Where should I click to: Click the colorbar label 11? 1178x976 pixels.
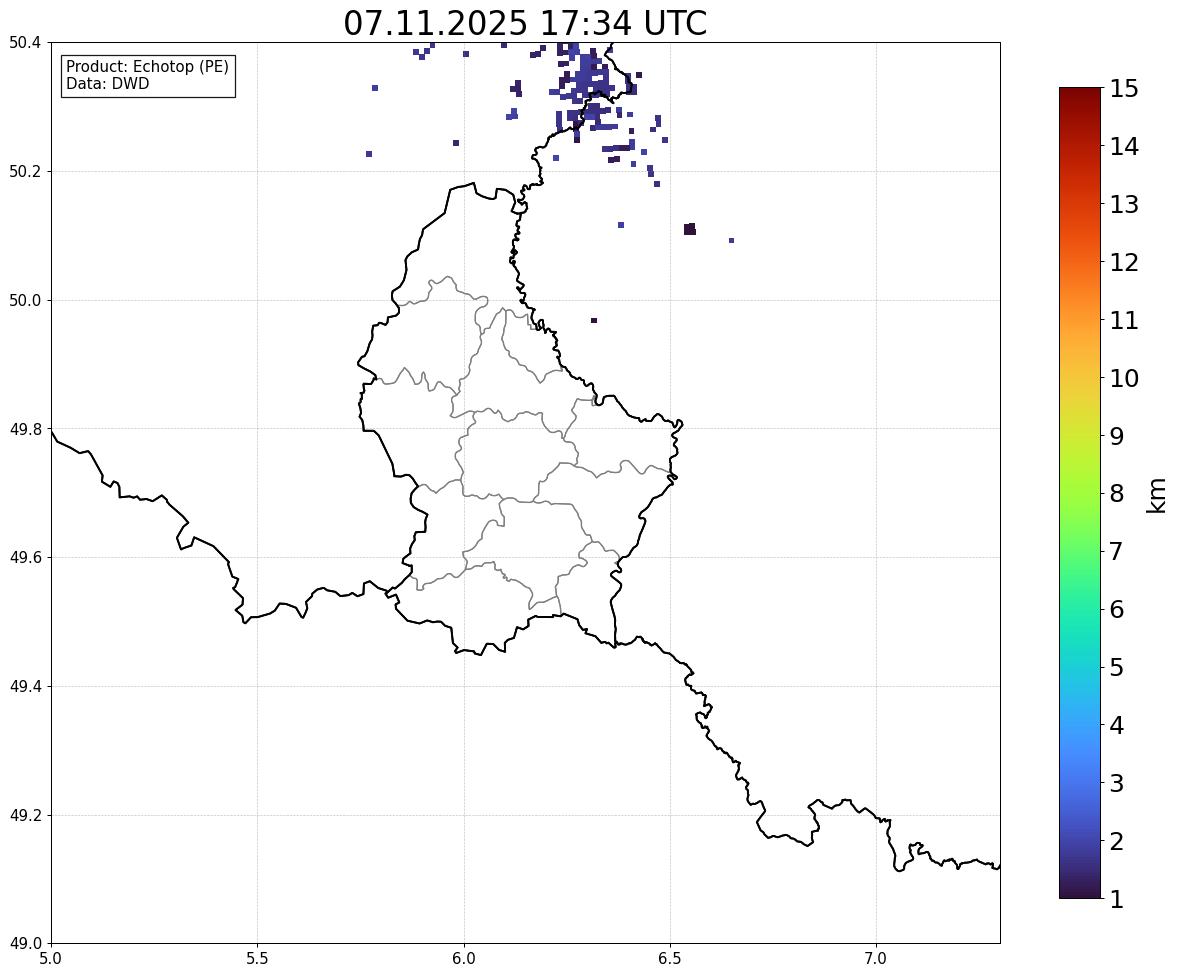click(x=1124, y=320)
